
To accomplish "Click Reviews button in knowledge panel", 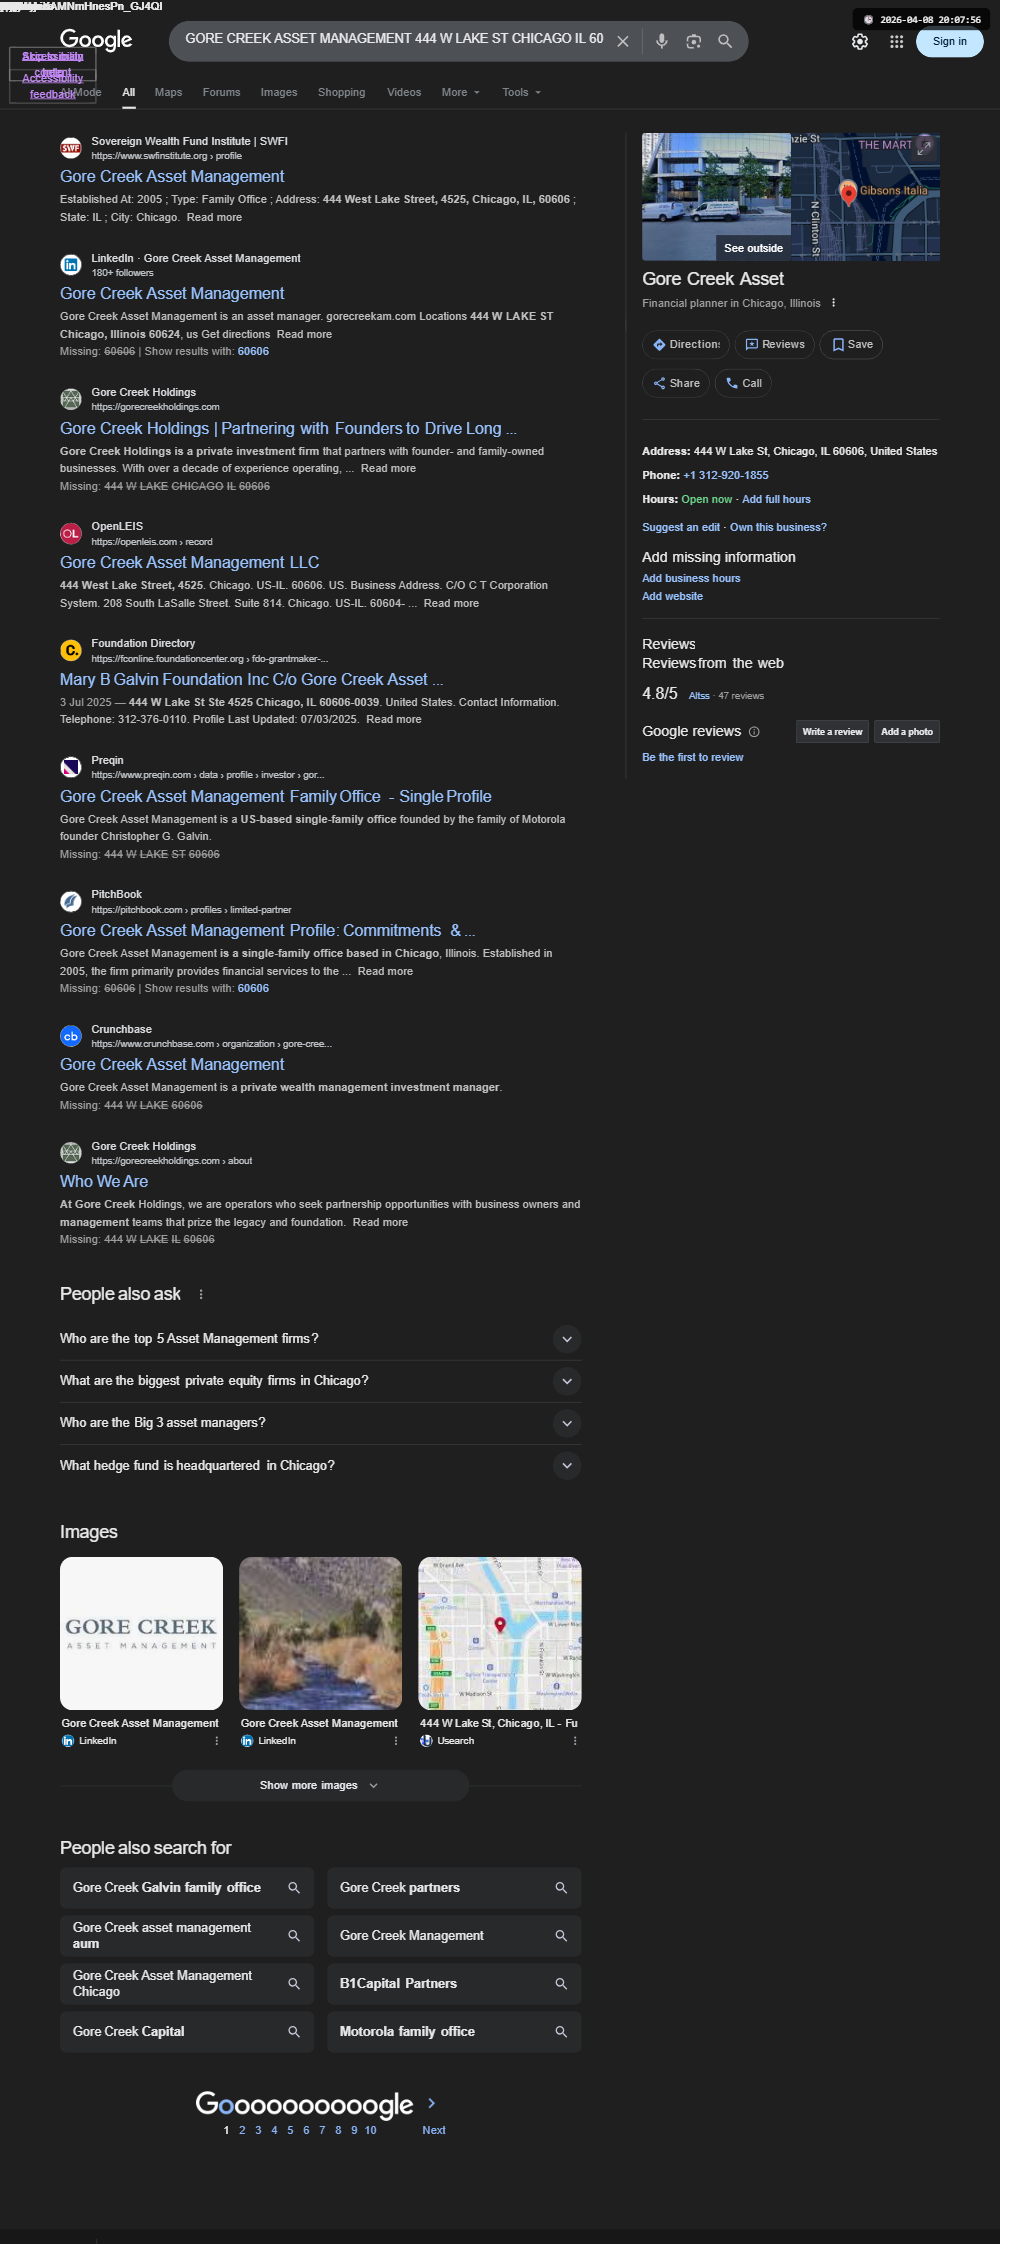I will (775, 345).
